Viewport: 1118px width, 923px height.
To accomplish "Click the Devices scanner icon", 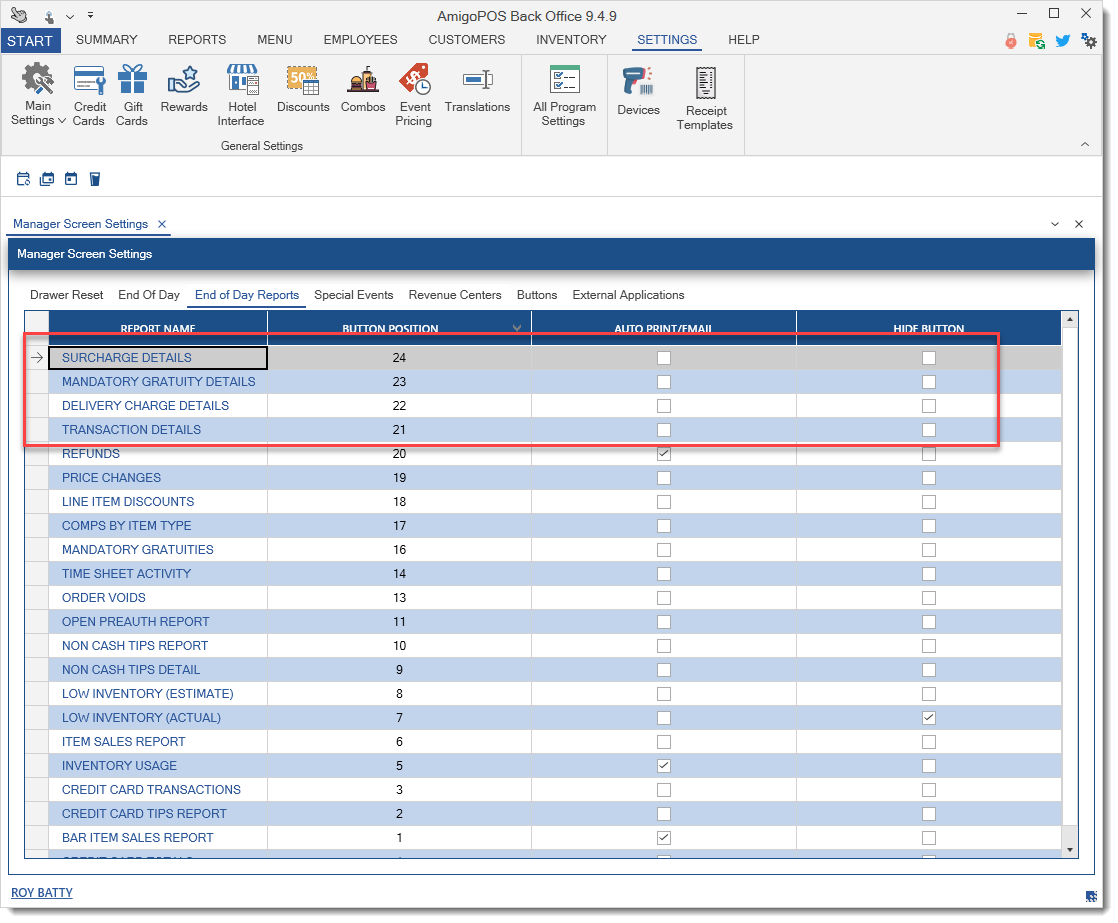I will coord(638,92).
